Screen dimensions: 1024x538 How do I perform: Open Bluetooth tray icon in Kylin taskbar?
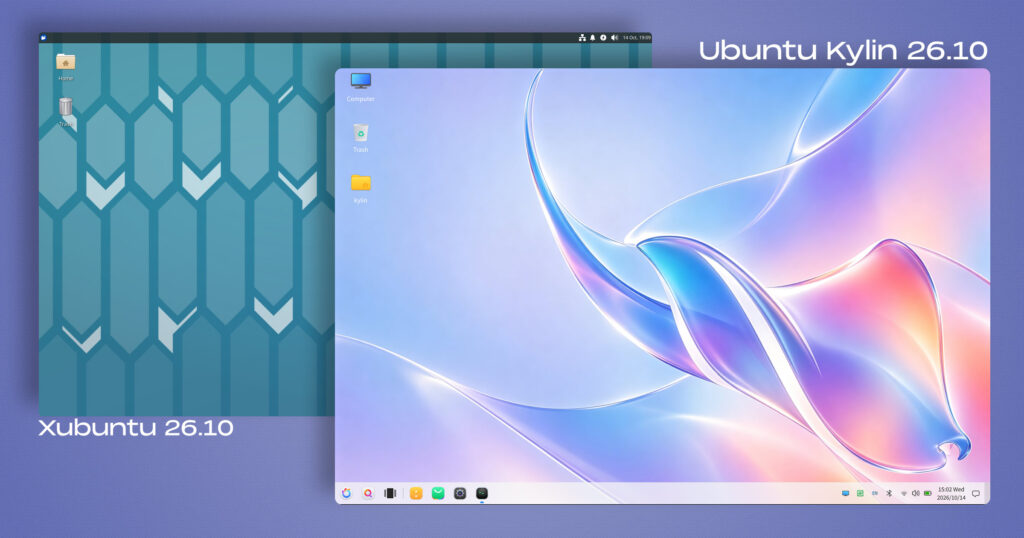click(889, 493)
